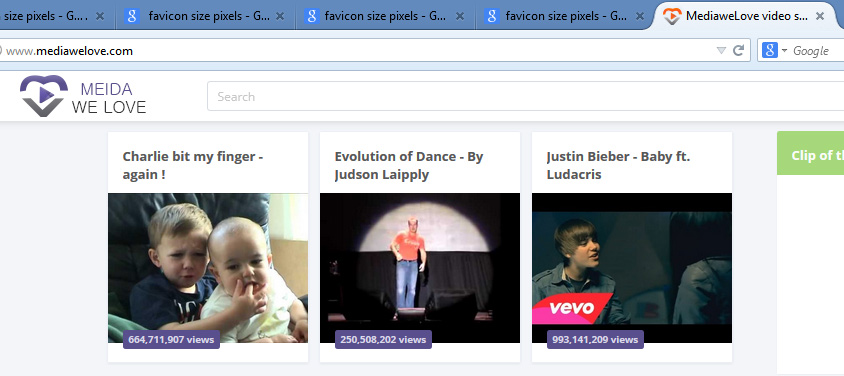Click Justin Bieber - Baby ft. Ludacris title
844x376 pixels.
(x=618, y=165)
